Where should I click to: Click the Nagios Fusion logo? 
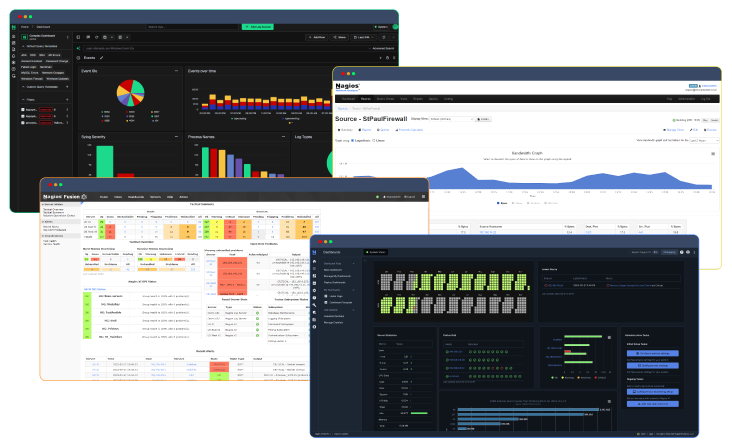pyautogui.click(x=65, y=197)
